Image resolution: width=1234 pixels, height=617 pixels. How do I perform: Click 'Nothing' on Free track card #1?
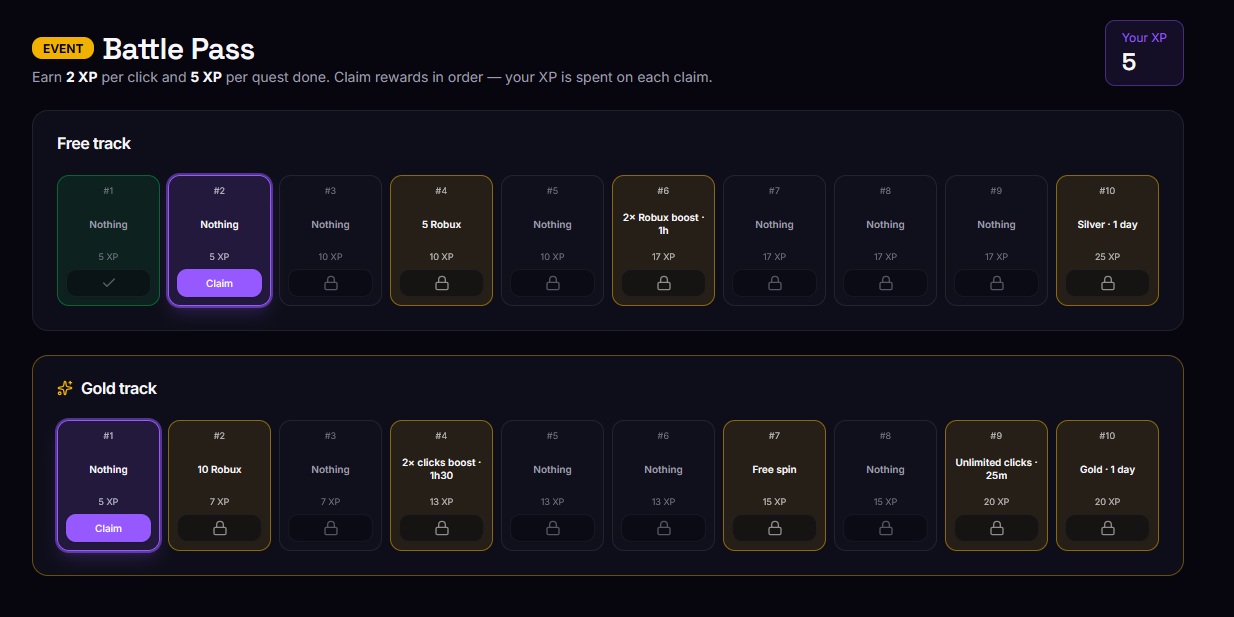pos(108,225)
